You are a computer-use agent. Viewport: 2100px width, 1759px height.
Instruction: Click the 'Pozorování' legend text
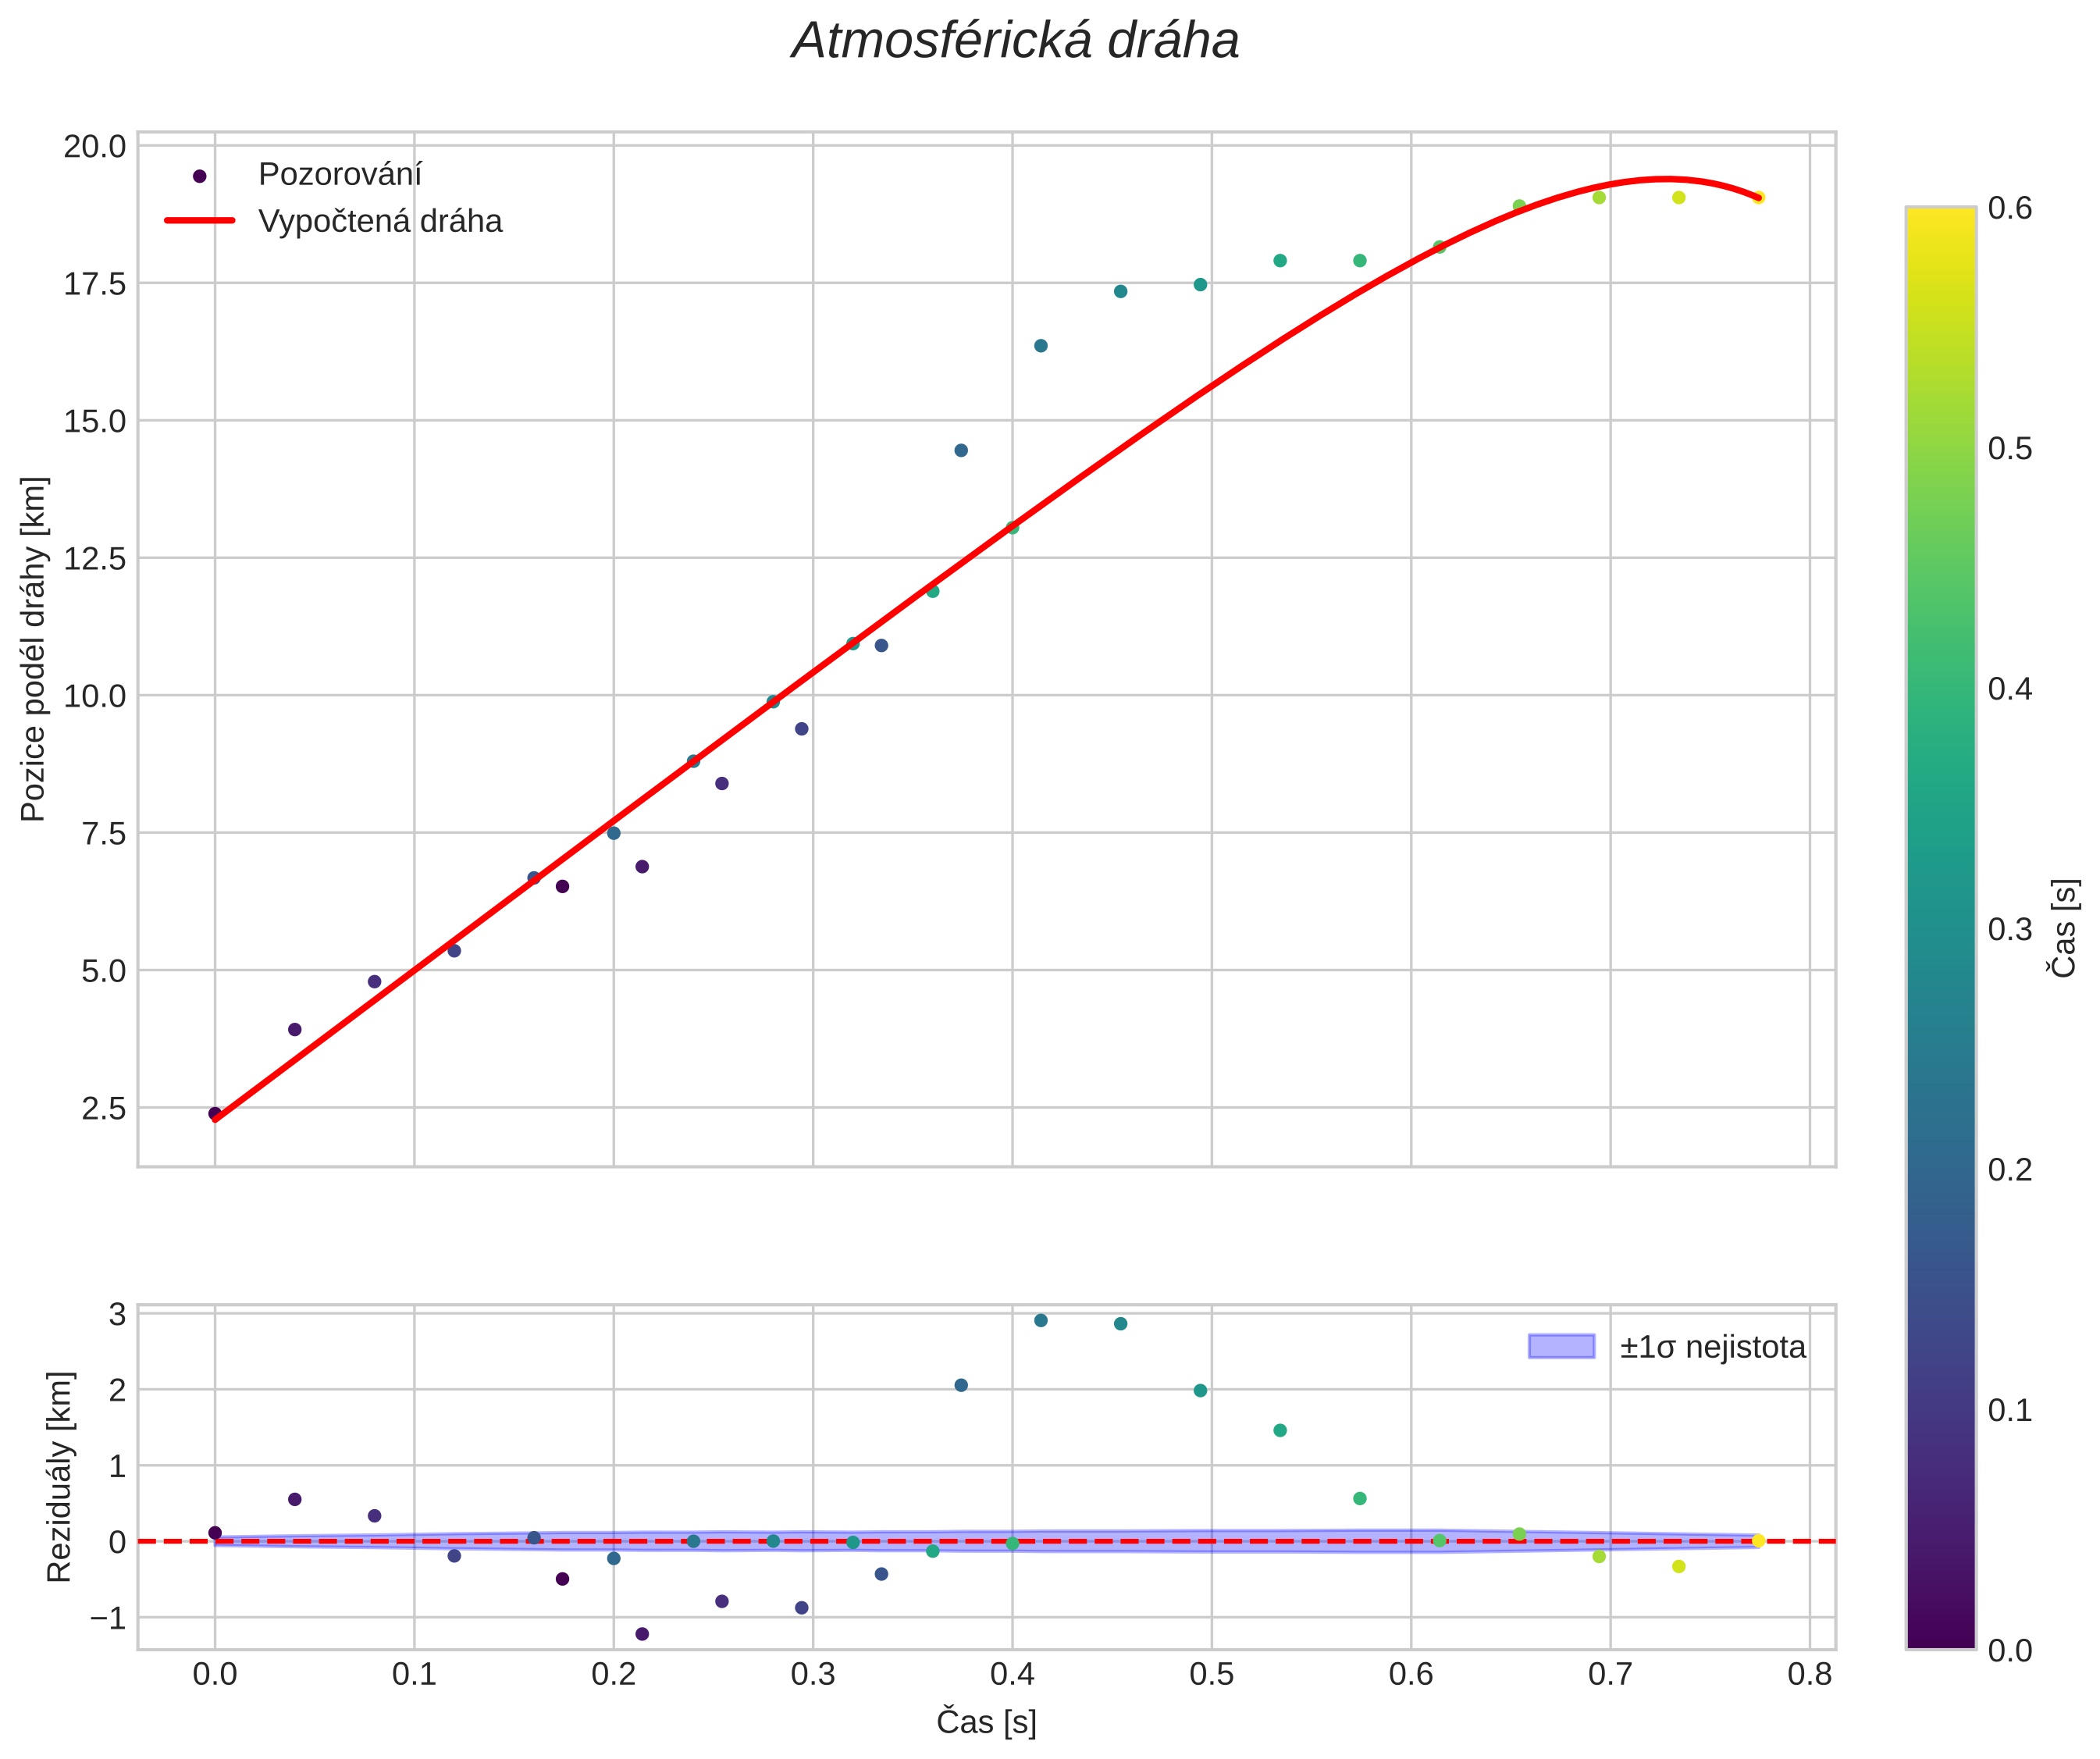pos(340,175)
